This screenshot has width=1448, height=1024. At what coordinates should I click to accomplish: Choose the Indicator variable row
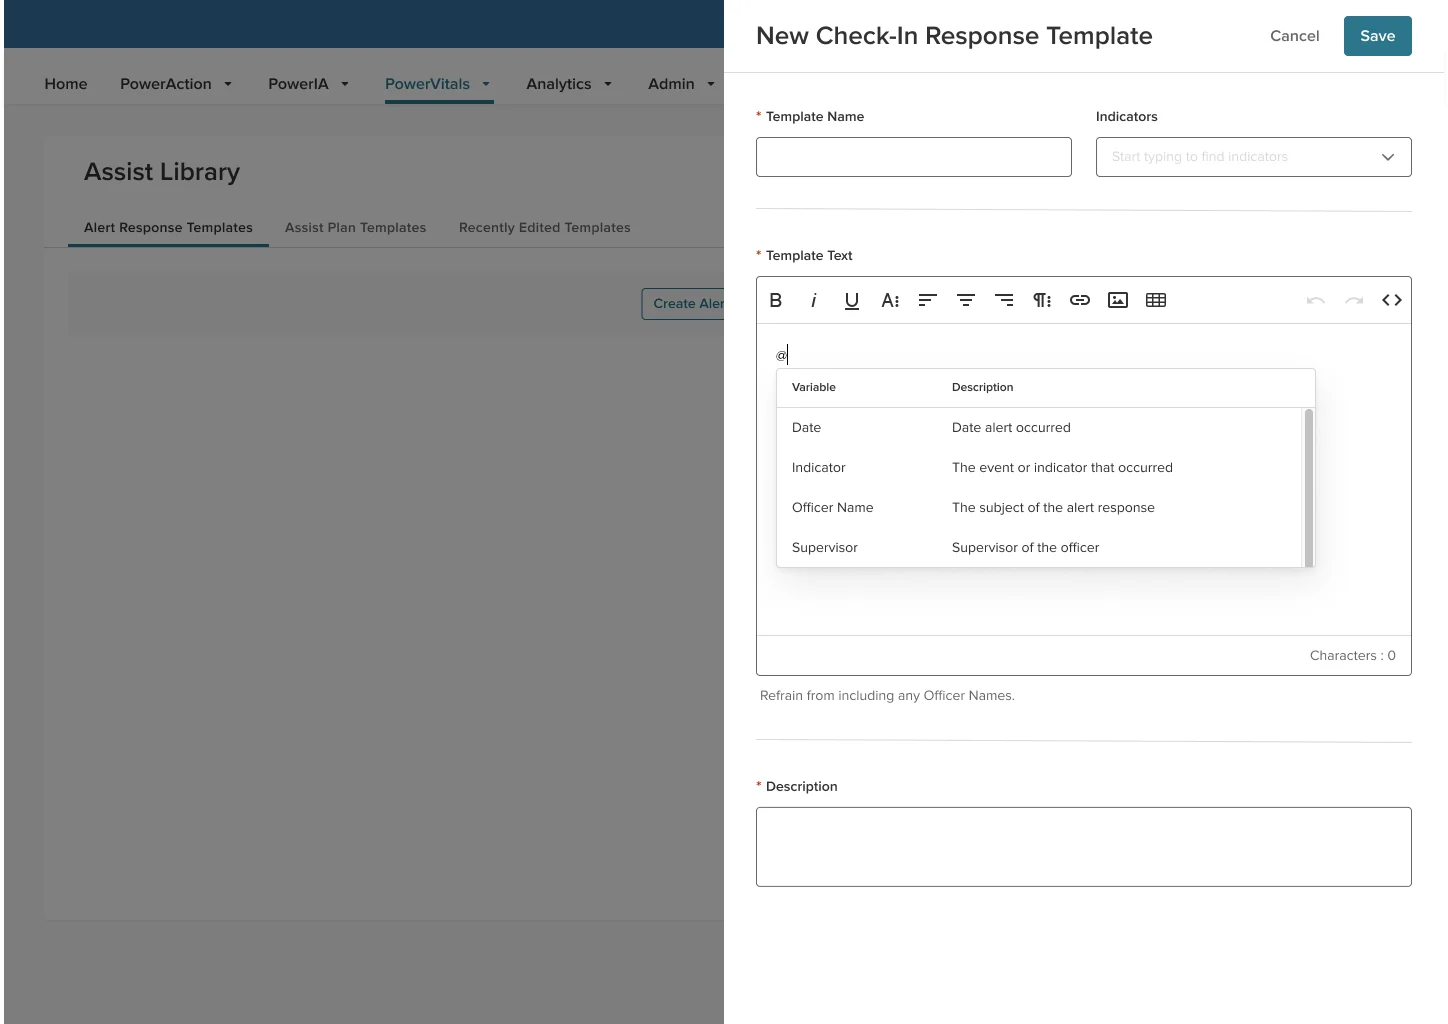[1040, 468]
